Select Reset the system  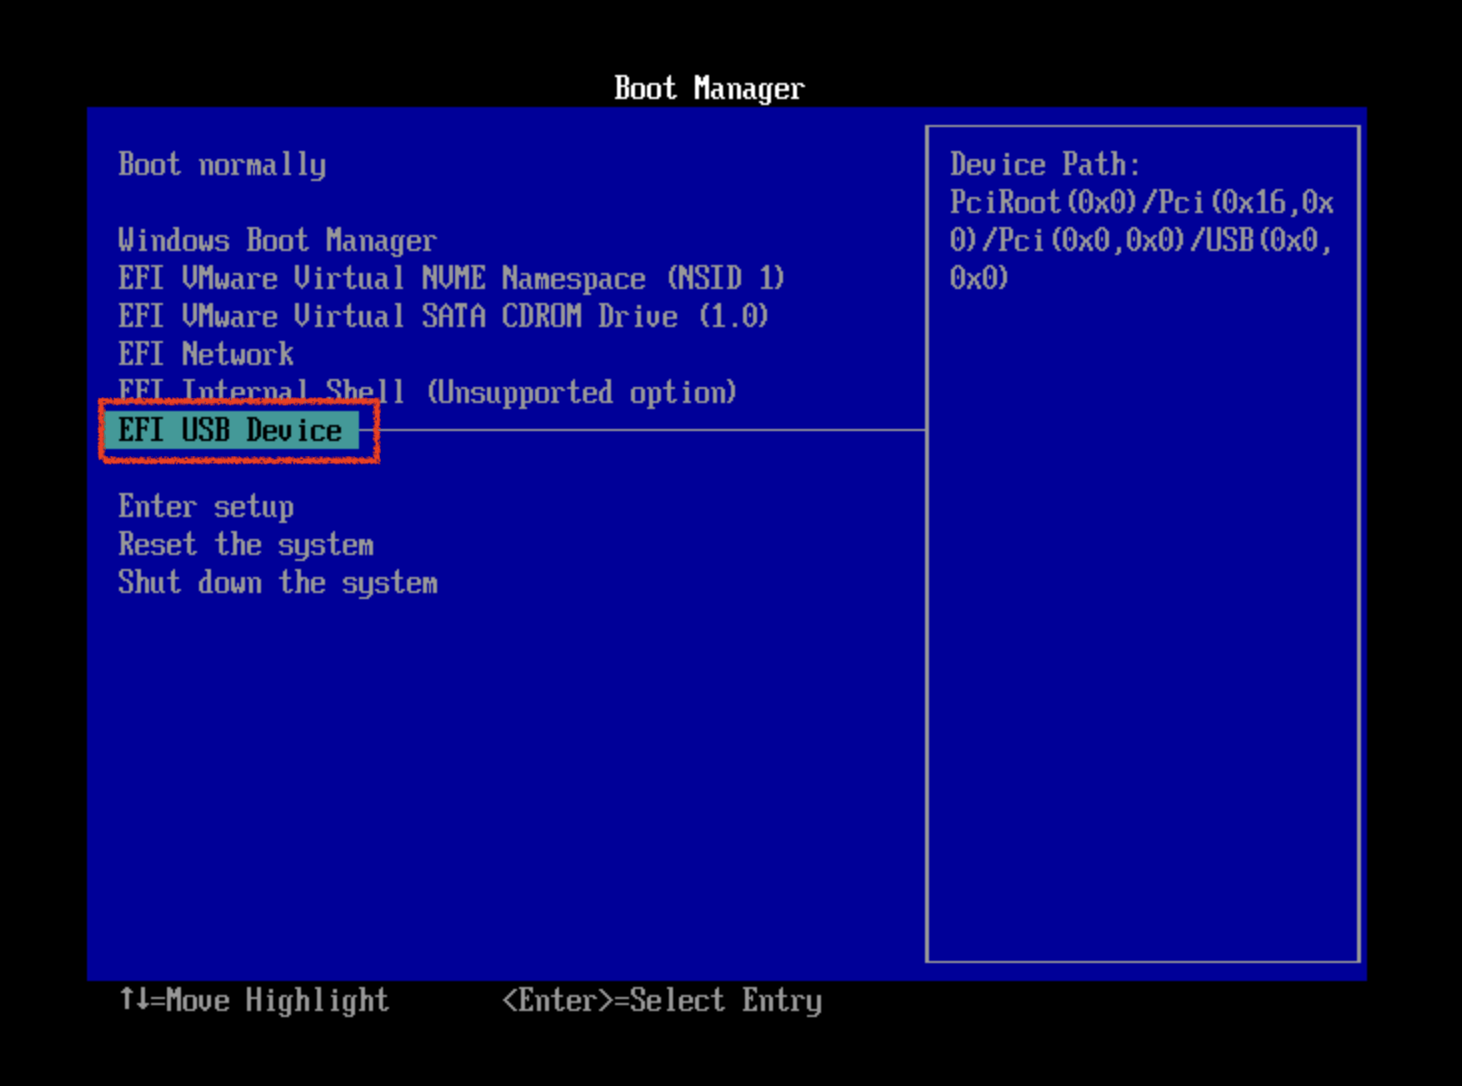246,545
